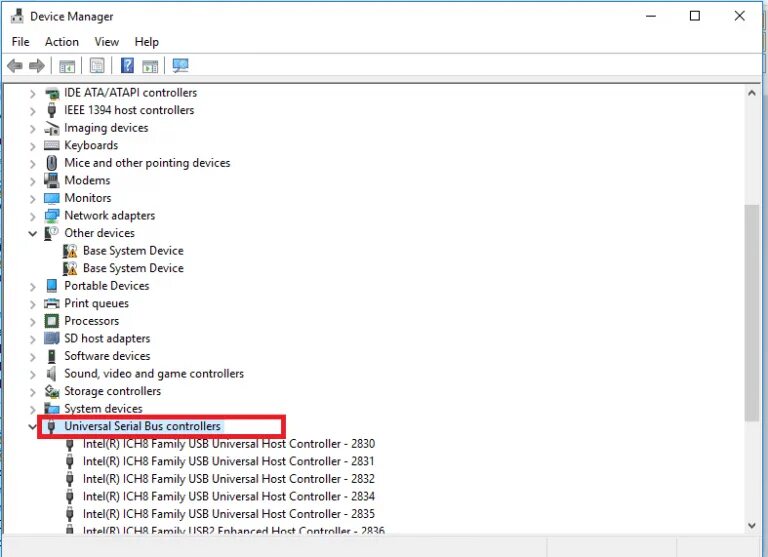Click warning icon of first Base System Device

point(70,251)
